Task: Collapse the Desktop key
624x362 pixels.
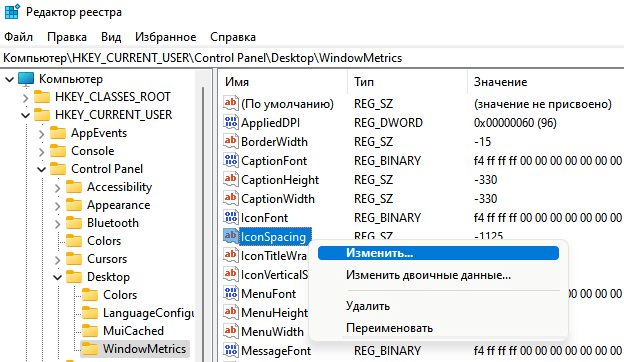Action: coord(58,277)
